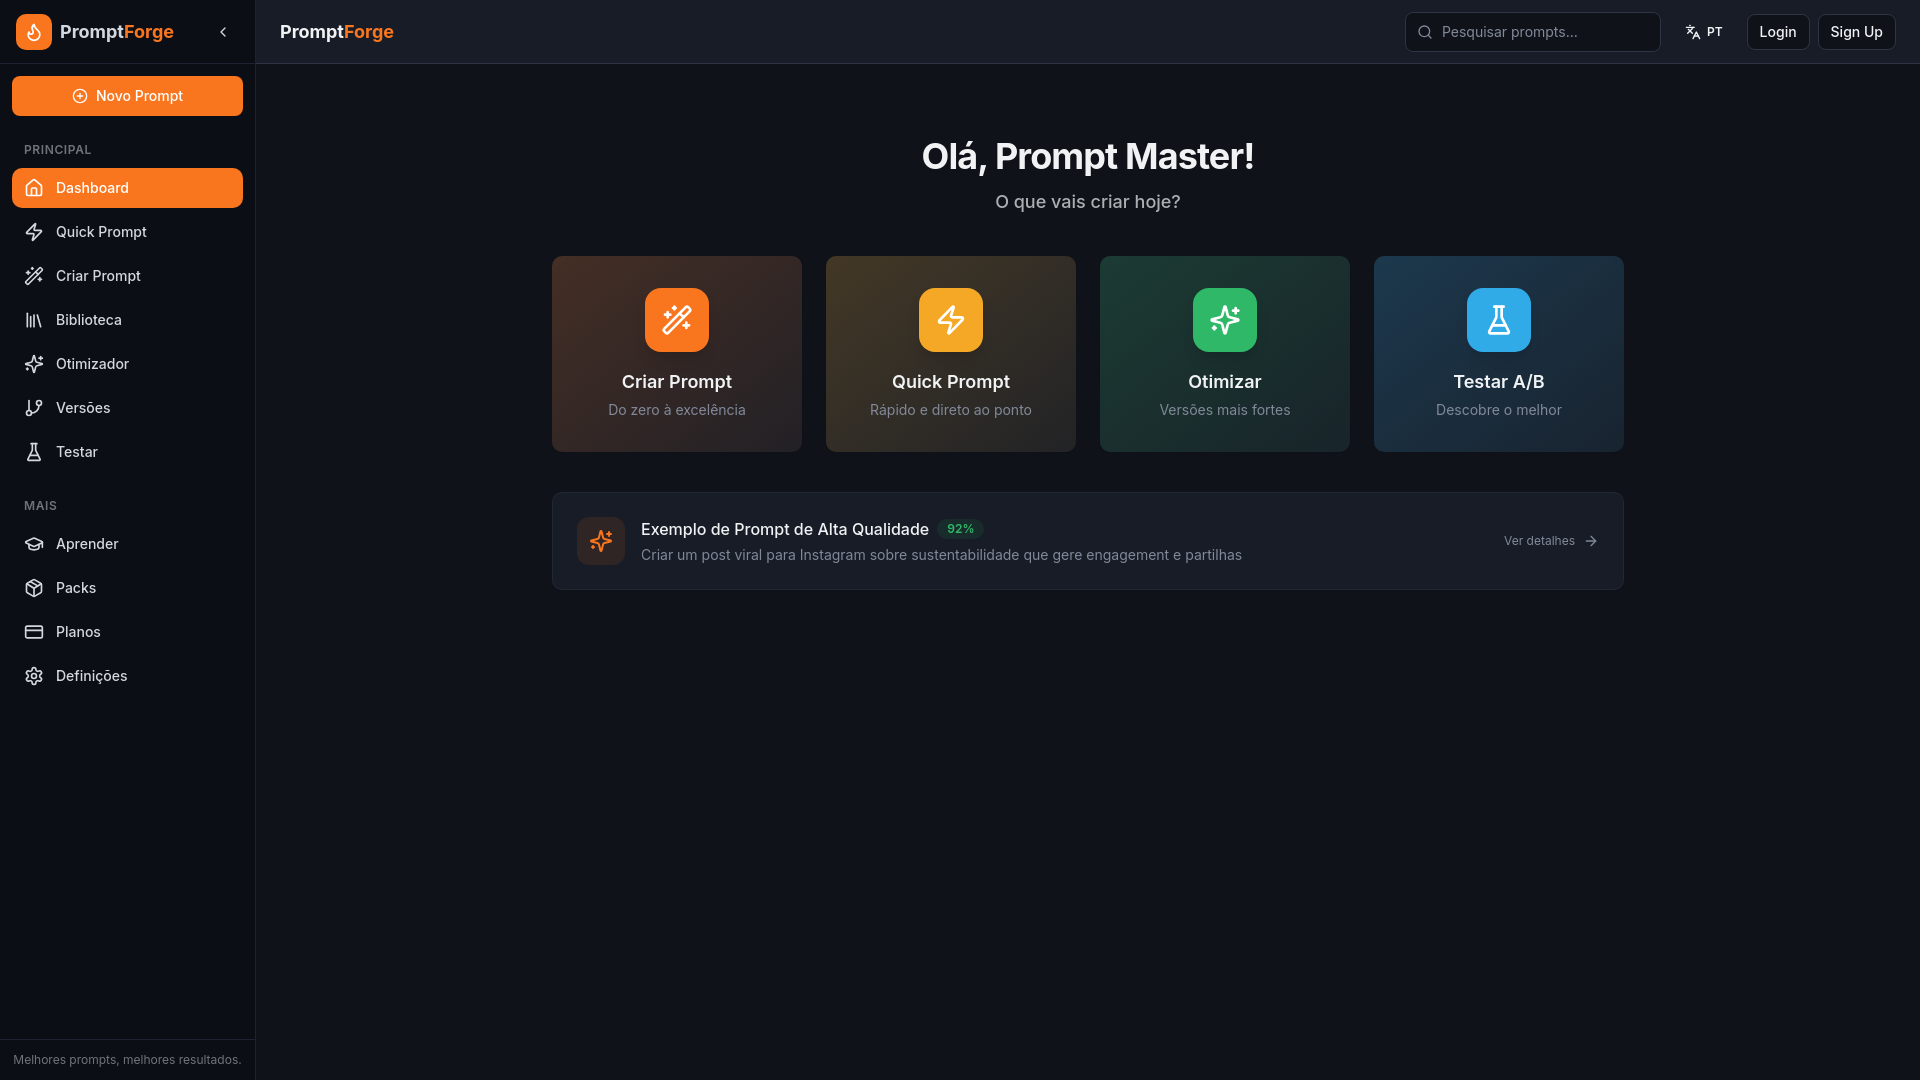The width and height of the screenshot is (1920, 1080).
Task: Click the Aprender graduation cap icon
Action: pyautogui.click(x=34, y=544)
